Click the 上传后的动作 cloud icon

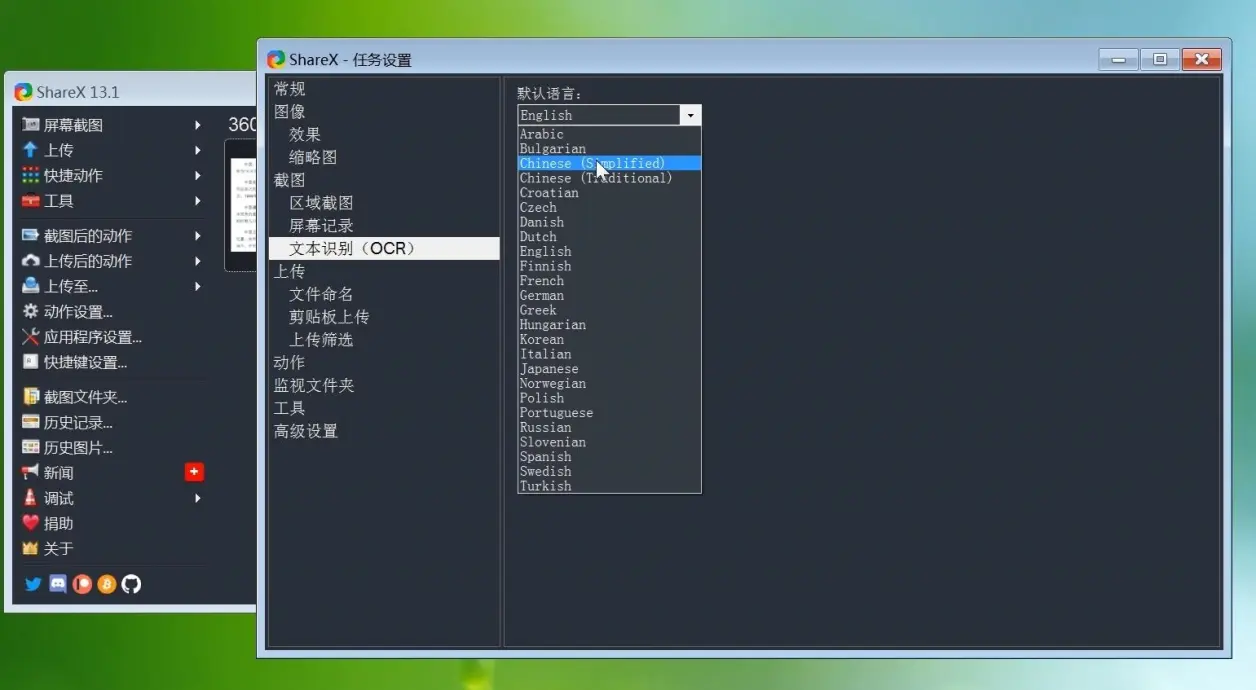pyautogui.click(x=31, y=261)
